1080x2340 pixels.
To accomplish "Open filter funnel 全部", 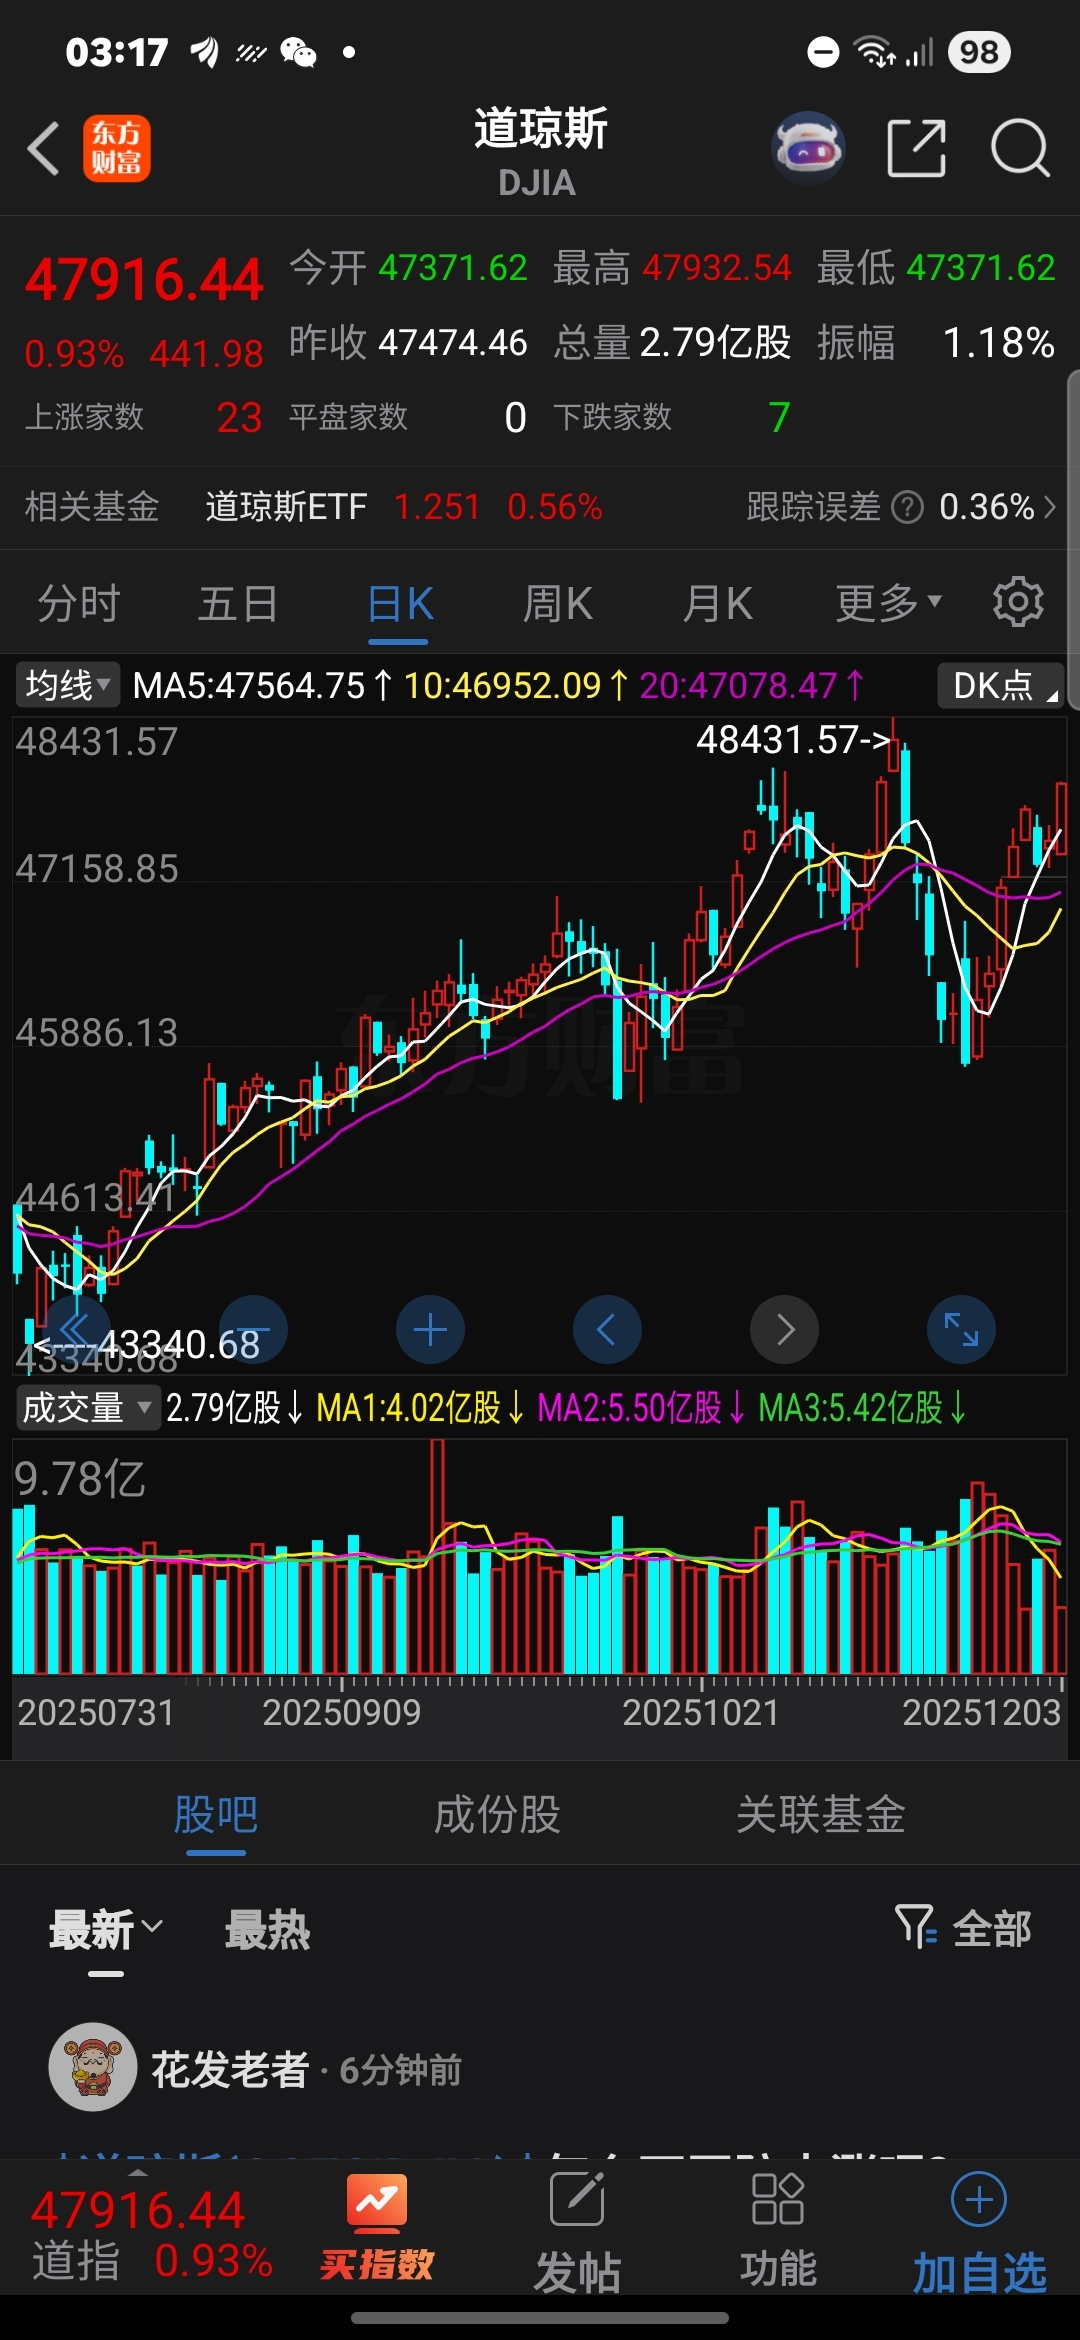I will 962,1927.
